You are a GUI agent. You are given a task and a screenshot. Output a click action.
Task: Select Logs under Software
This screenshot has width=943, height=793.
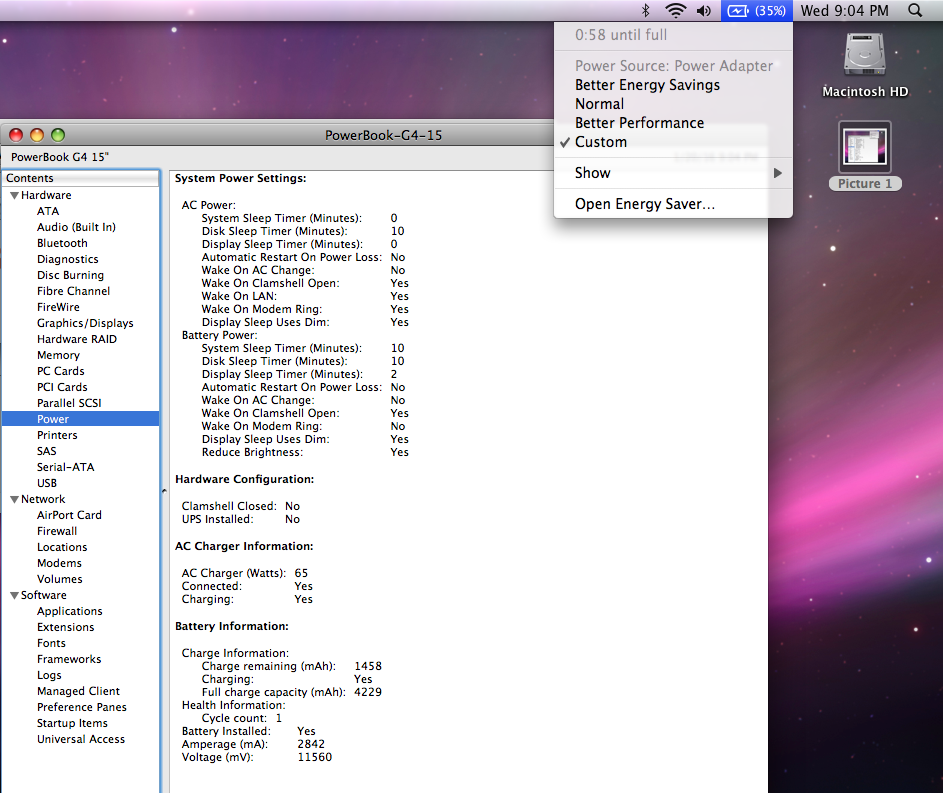(x=49, y=675)
